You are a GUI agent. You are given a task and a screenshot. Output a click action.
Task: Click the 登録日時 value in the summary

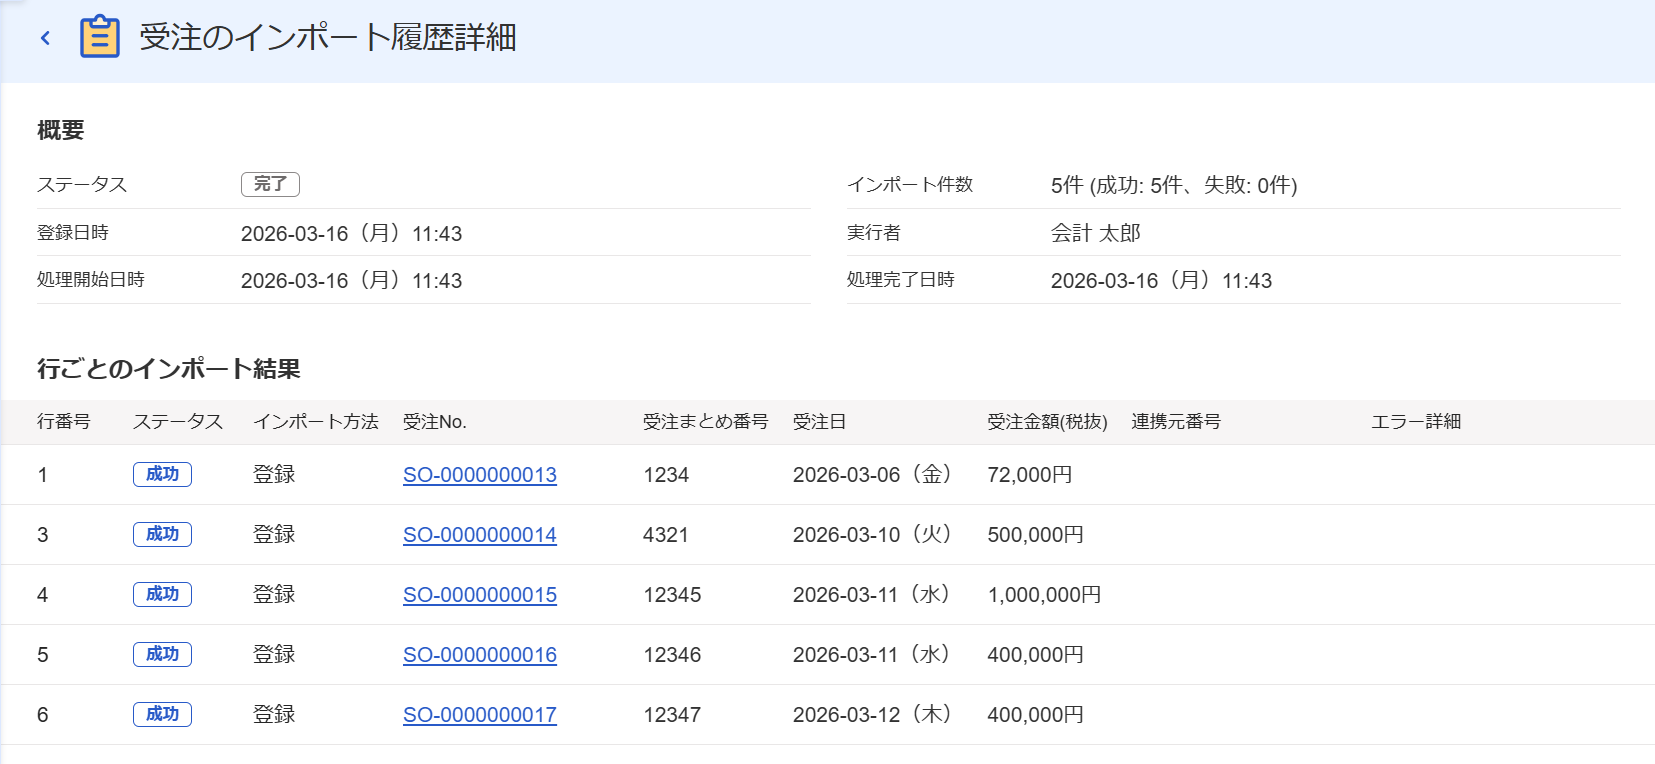(x=351, y=234)
